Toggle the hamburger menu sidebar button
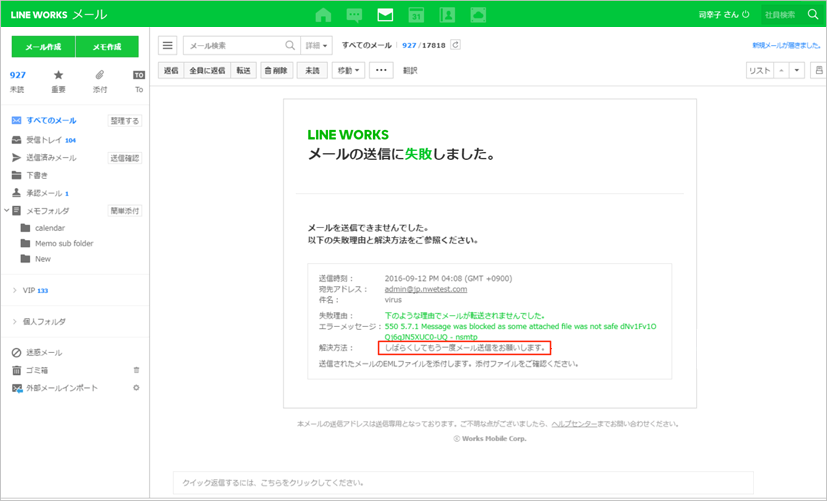 tap(168, 45)
